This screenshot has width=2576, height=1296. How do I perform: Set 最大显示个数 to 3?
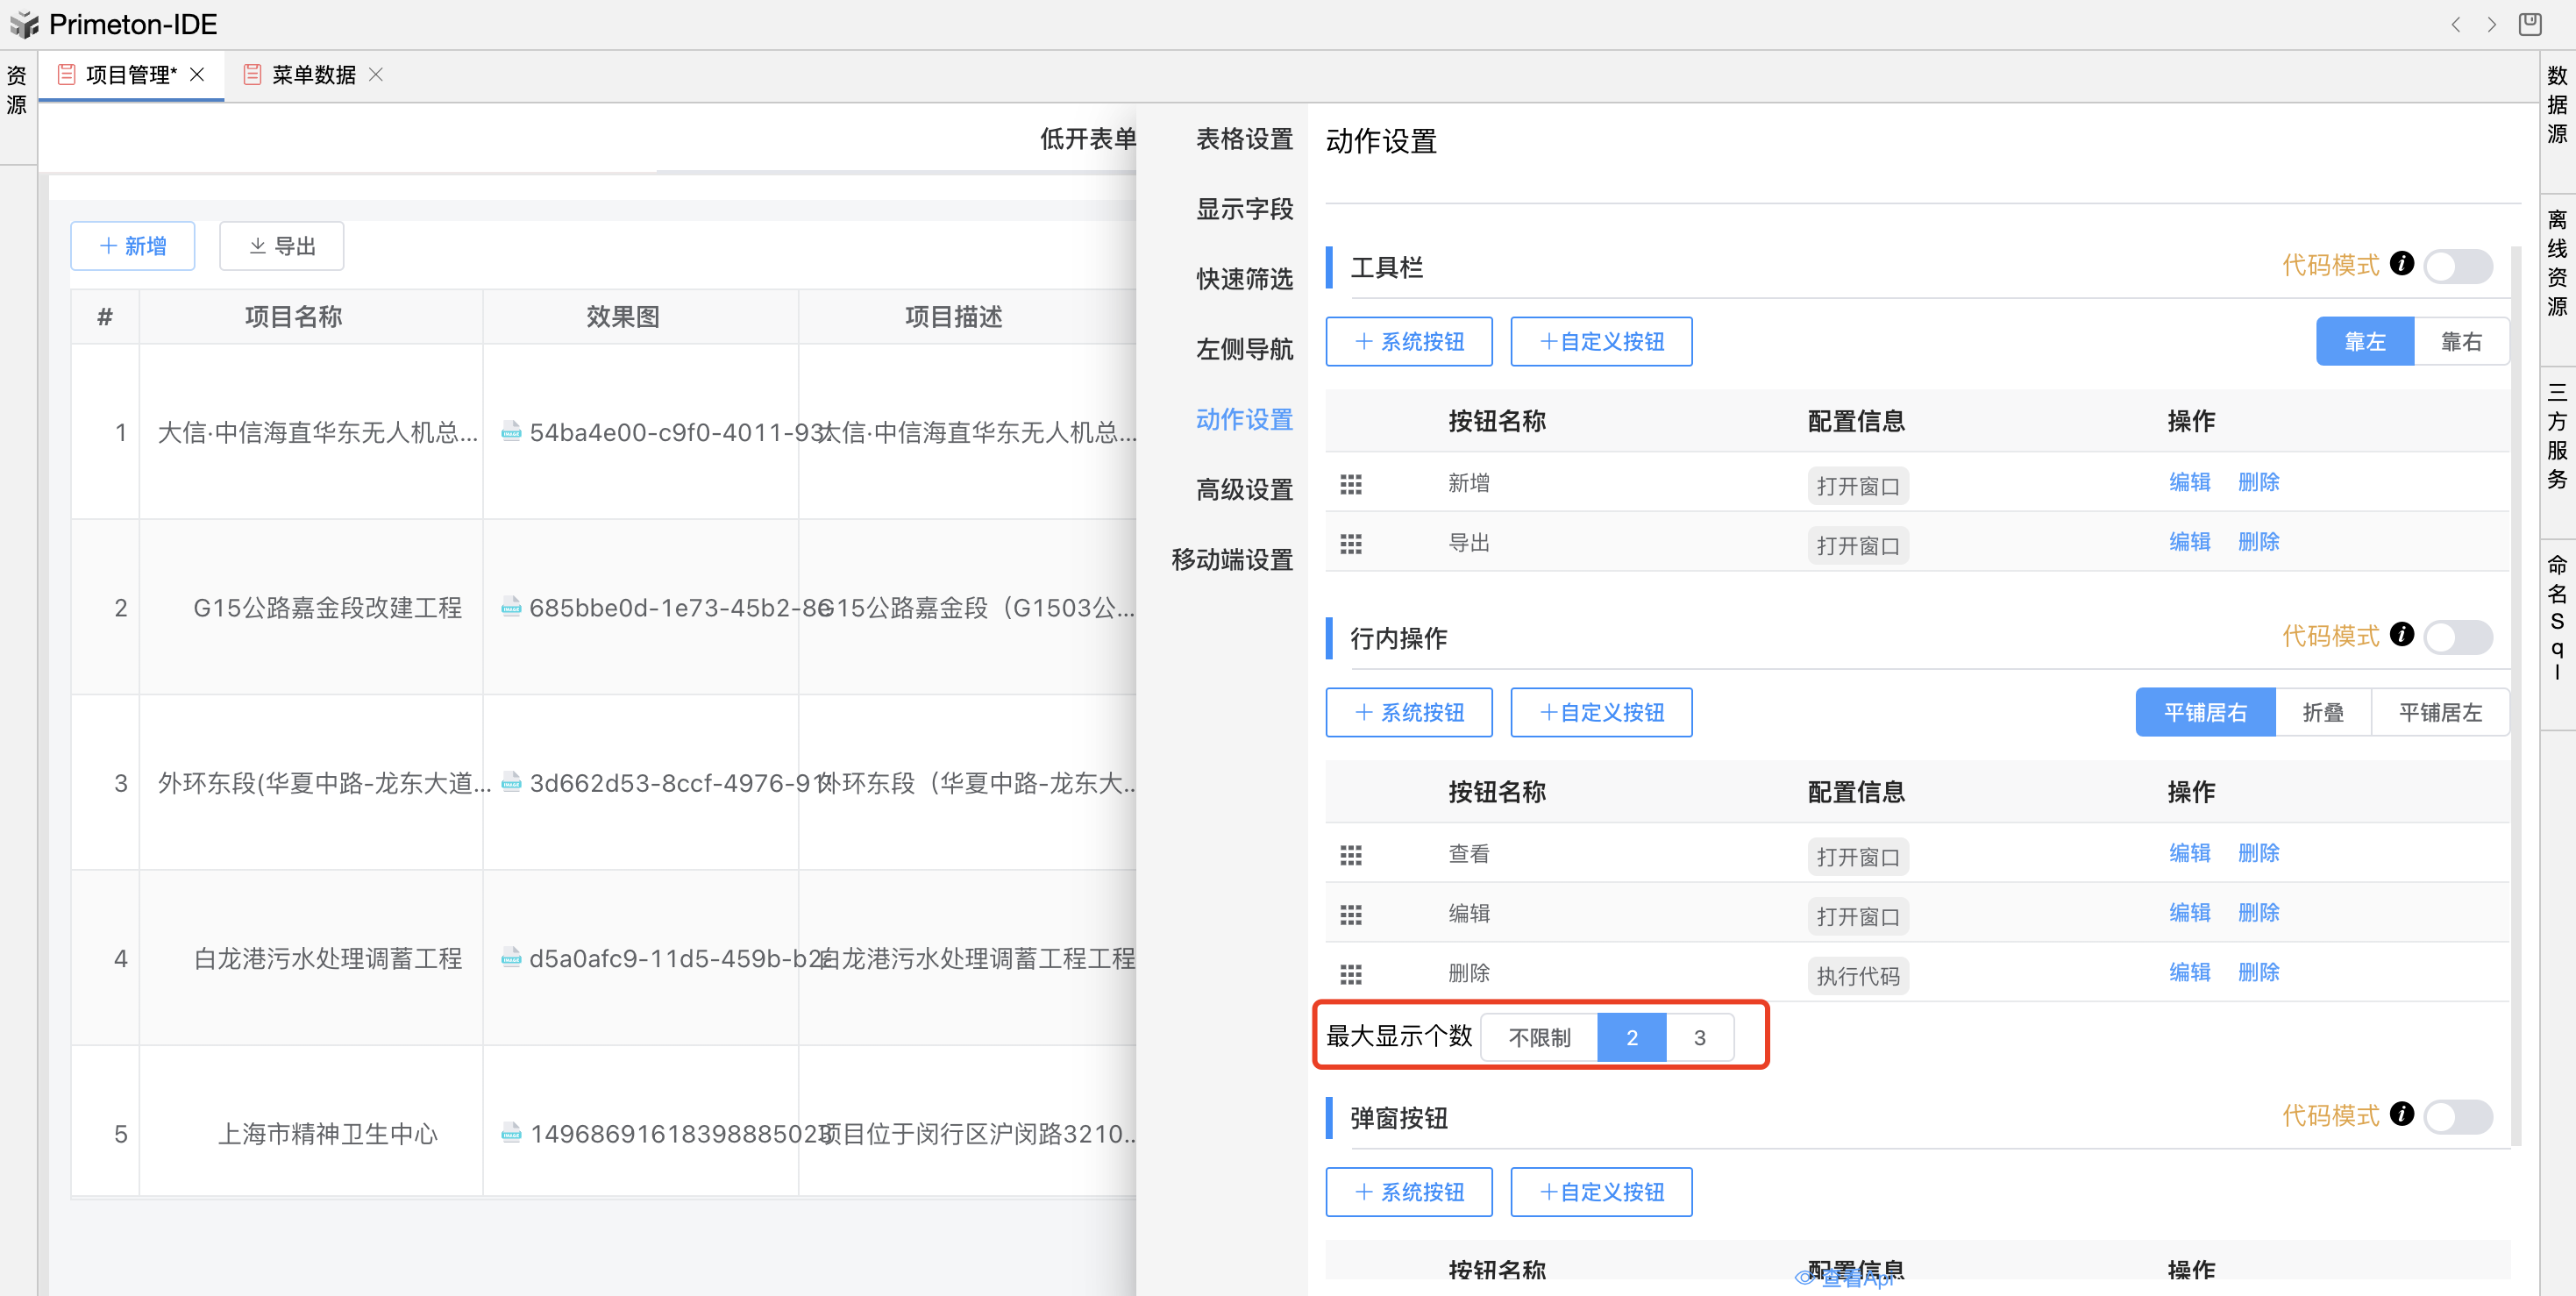1699,1038
